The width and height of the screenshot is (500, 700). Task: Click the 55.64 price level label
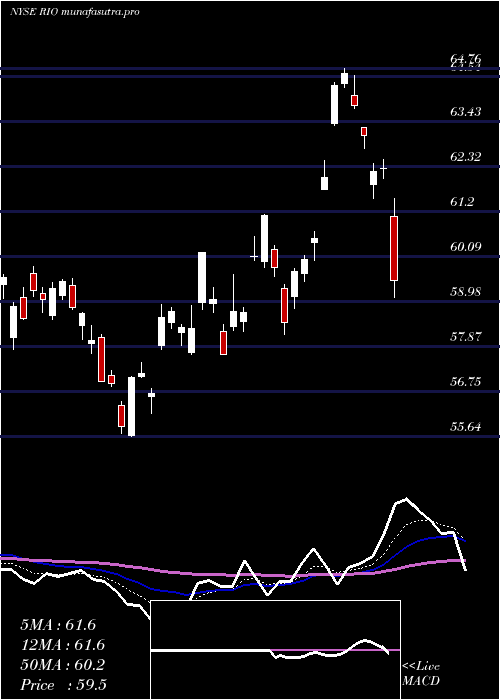[x=466, y=426]
